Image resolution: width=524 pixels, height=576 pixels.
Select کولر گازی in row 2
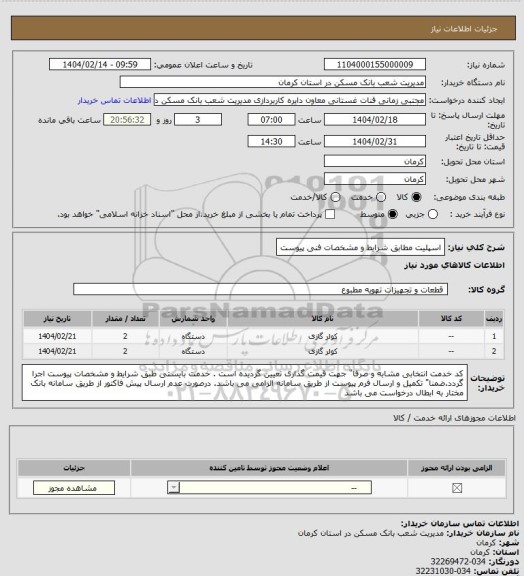pyautogui.click(x=323, y=351)
